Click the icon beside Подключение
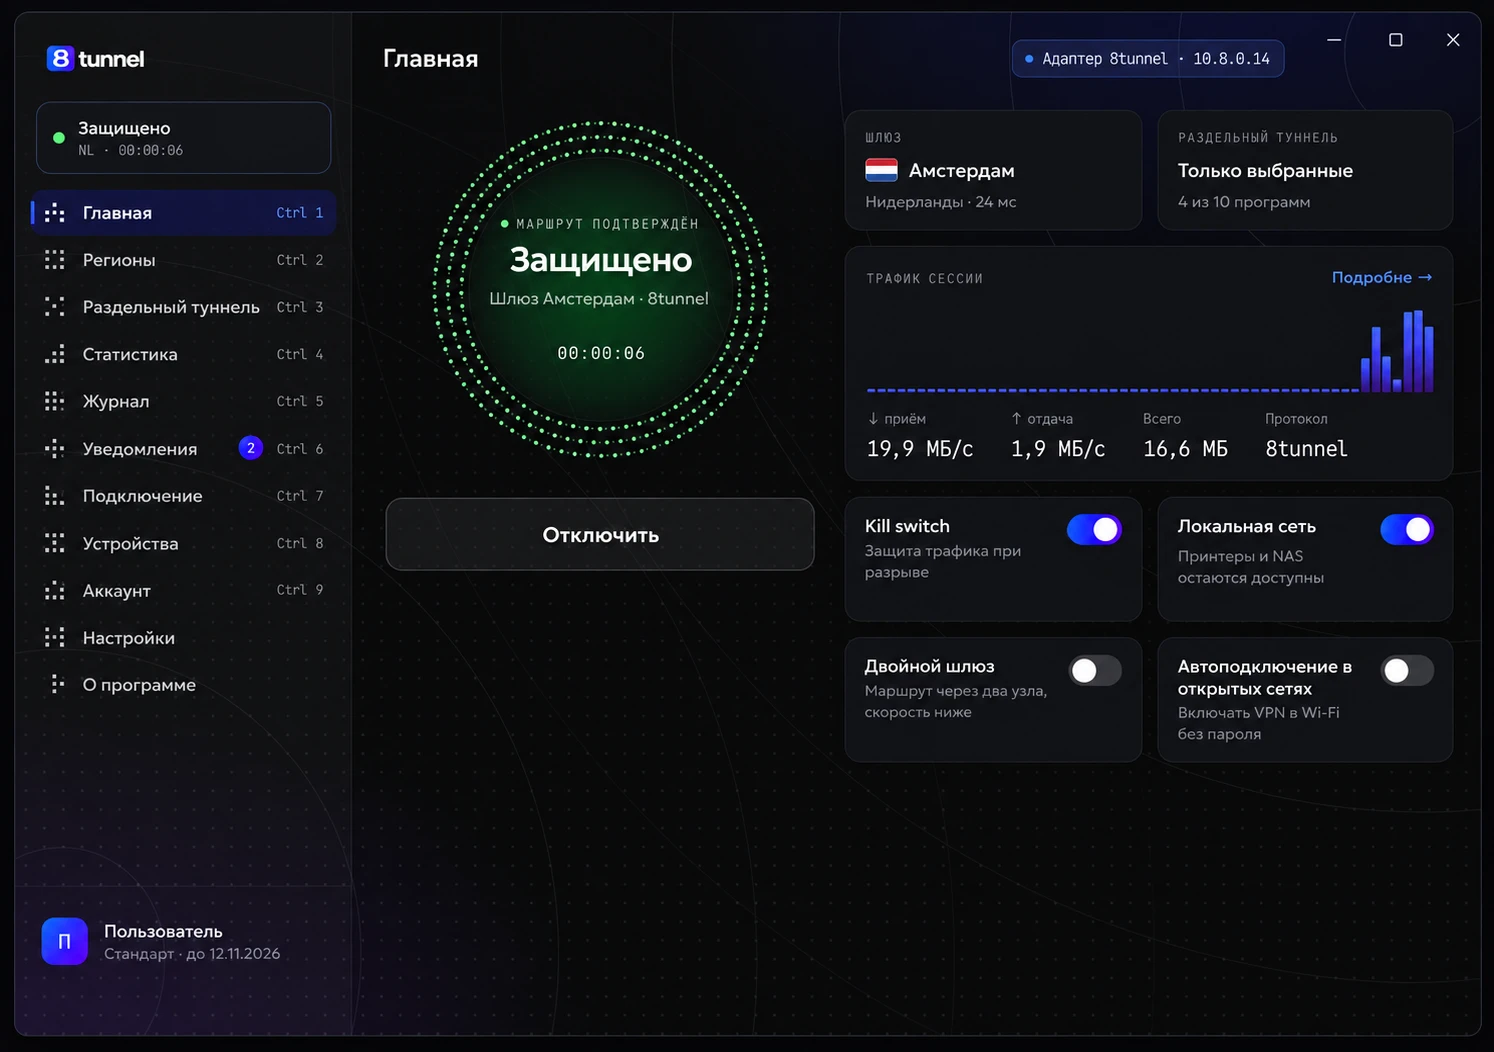The height and width of the screenshot is (1052, 1494). [x=55, y=496]
